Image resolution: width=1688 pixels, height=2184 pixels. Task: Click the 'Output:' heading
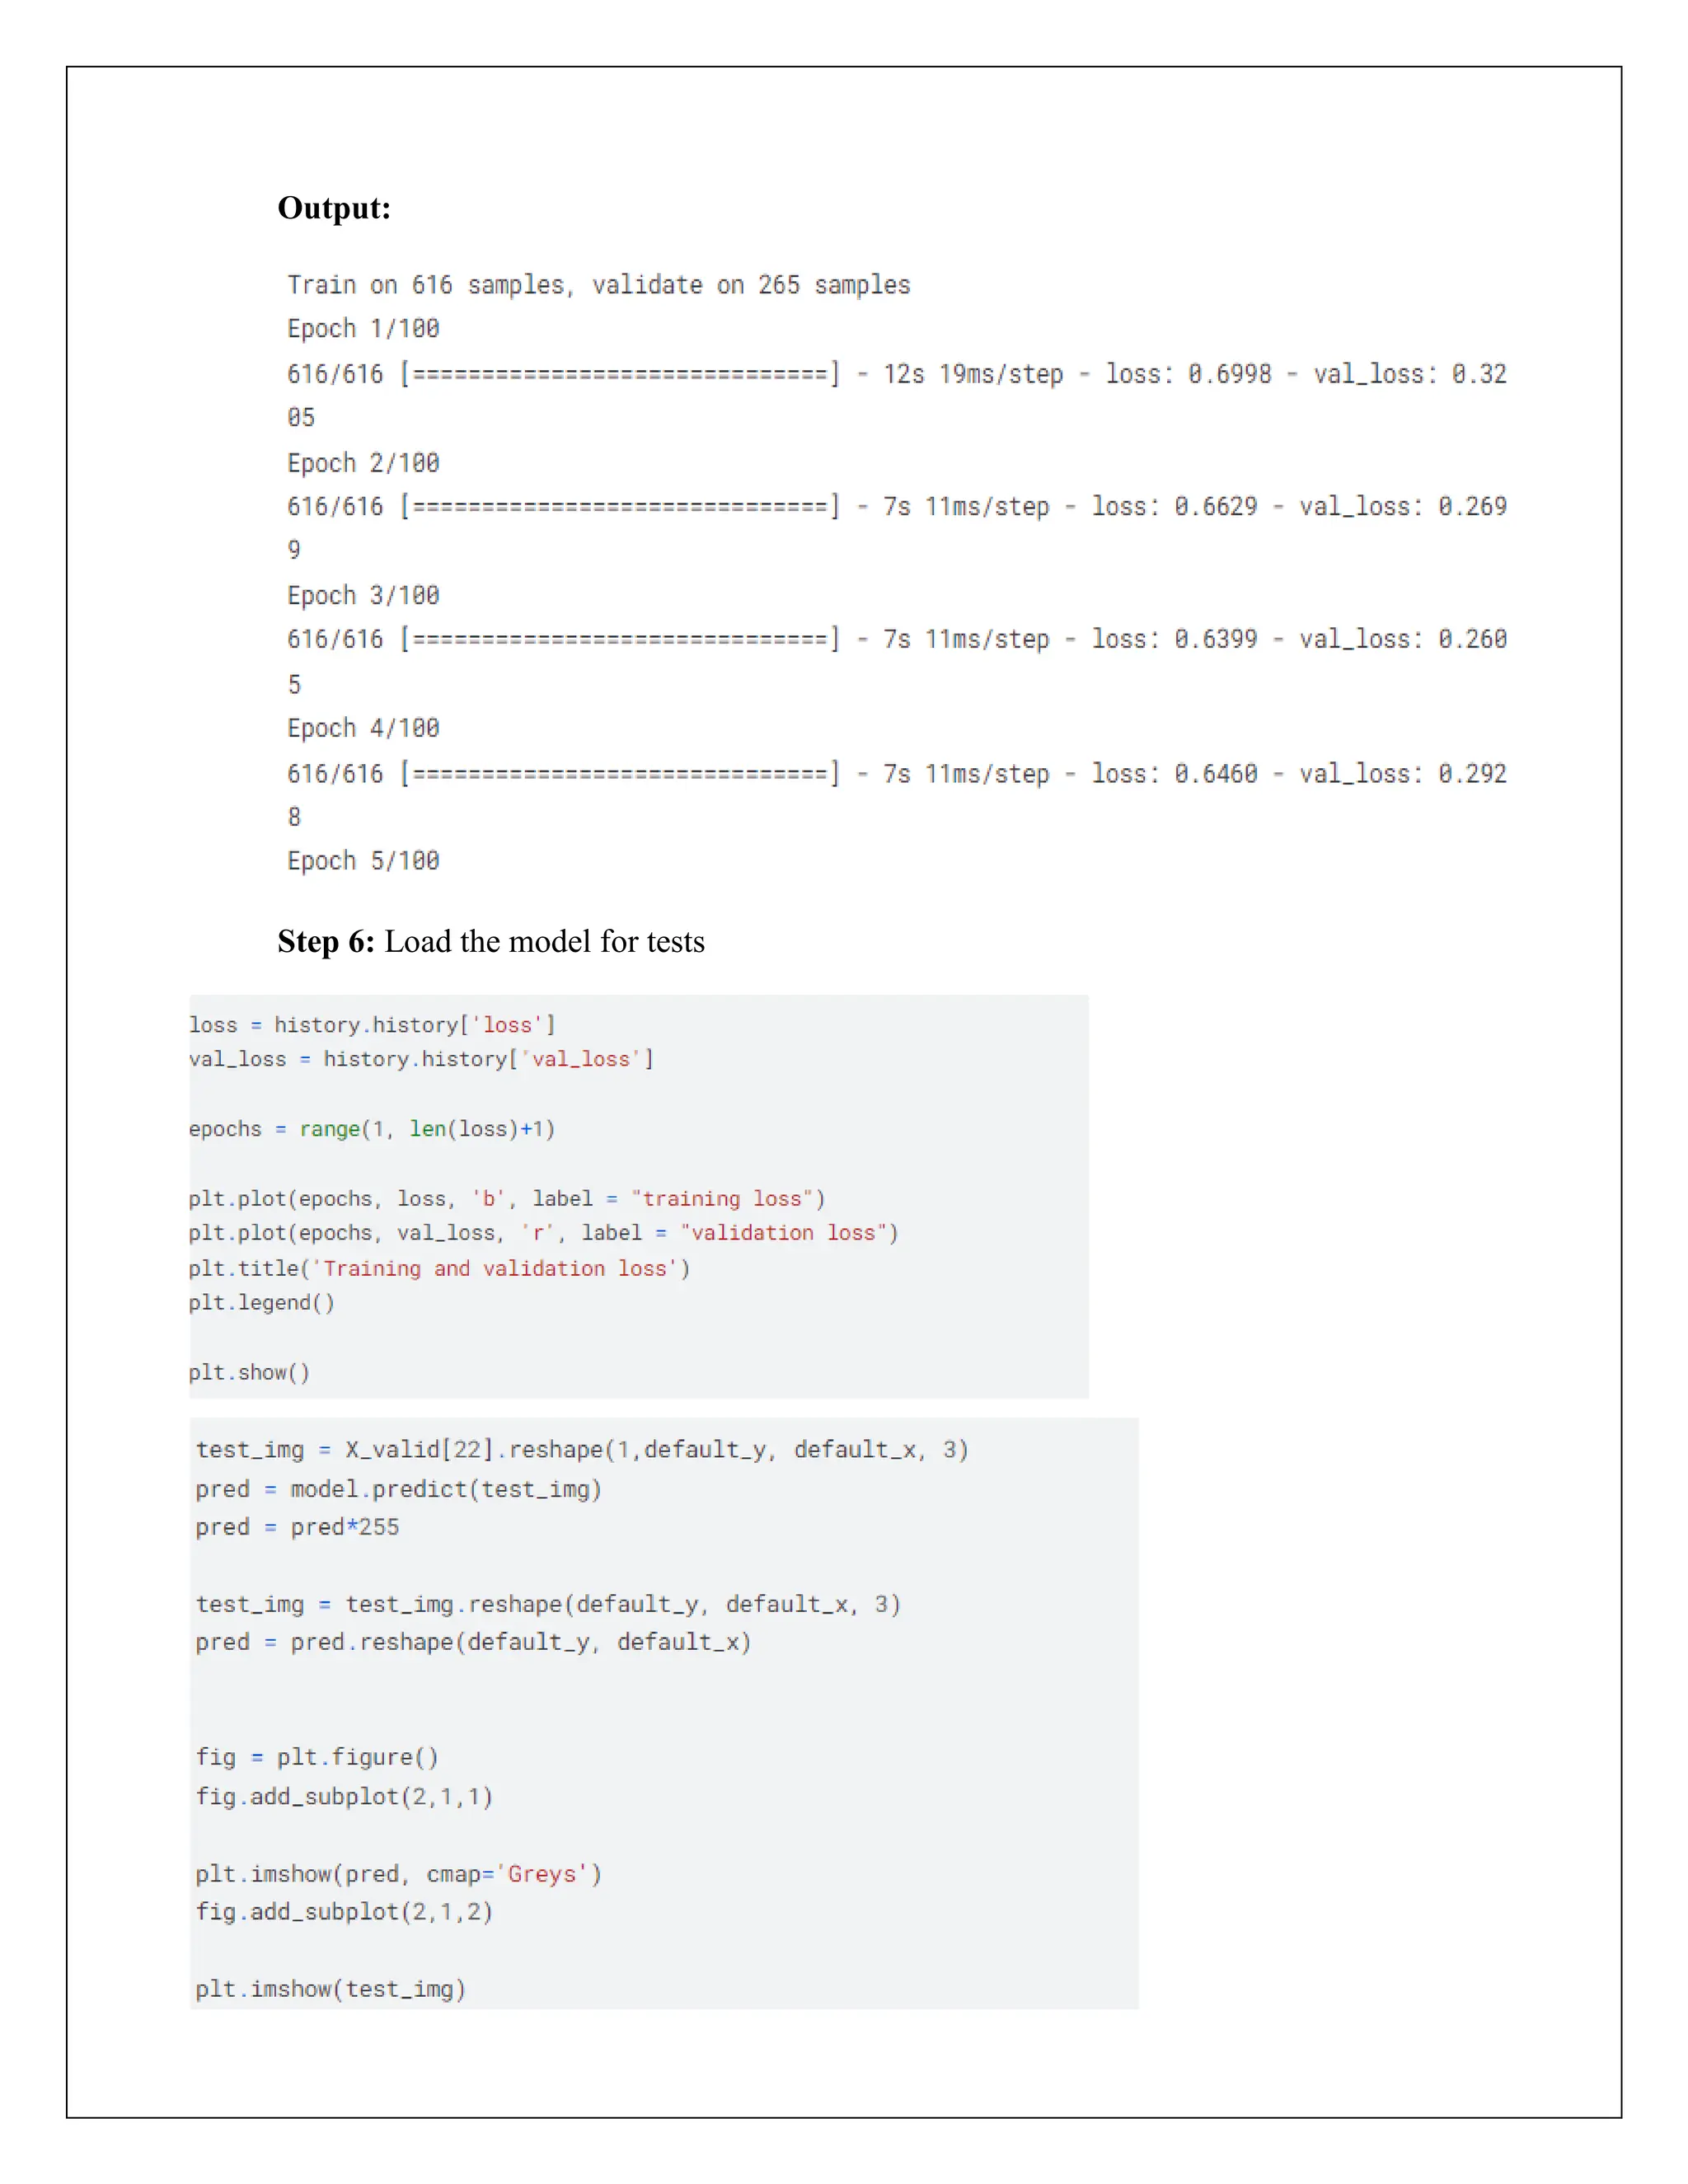tap(334, 208)
